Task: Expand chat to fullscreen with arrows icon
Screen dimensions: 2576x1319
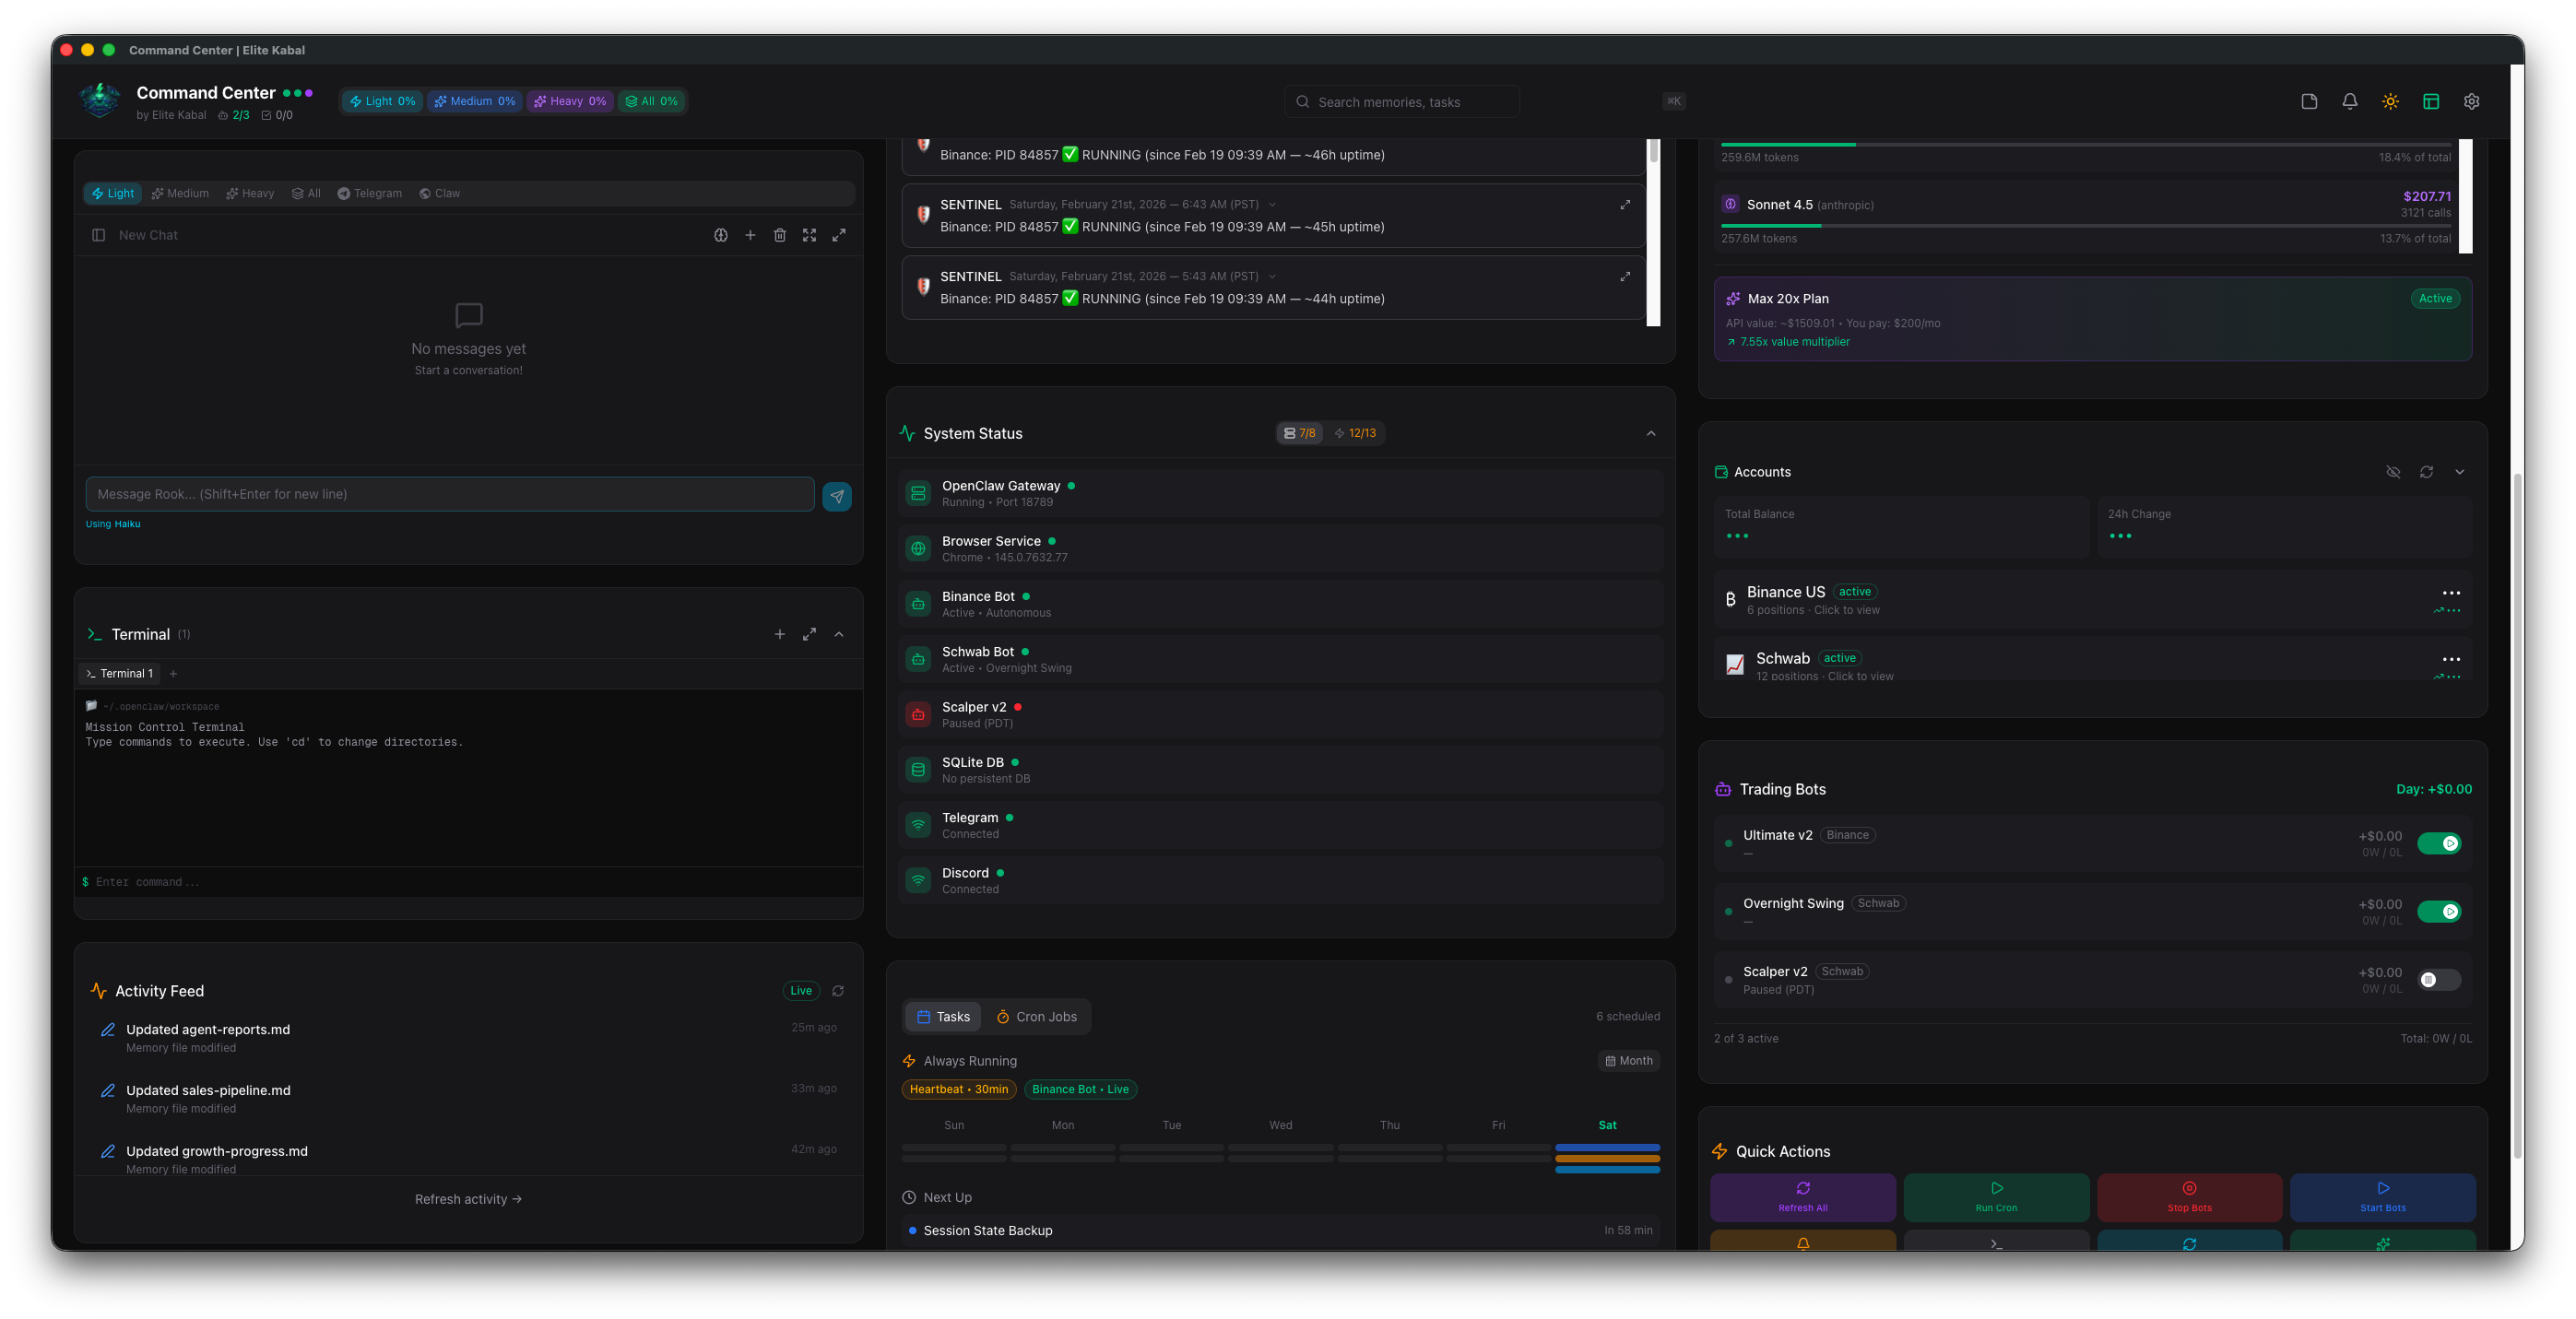Action: tap(810, 234)
